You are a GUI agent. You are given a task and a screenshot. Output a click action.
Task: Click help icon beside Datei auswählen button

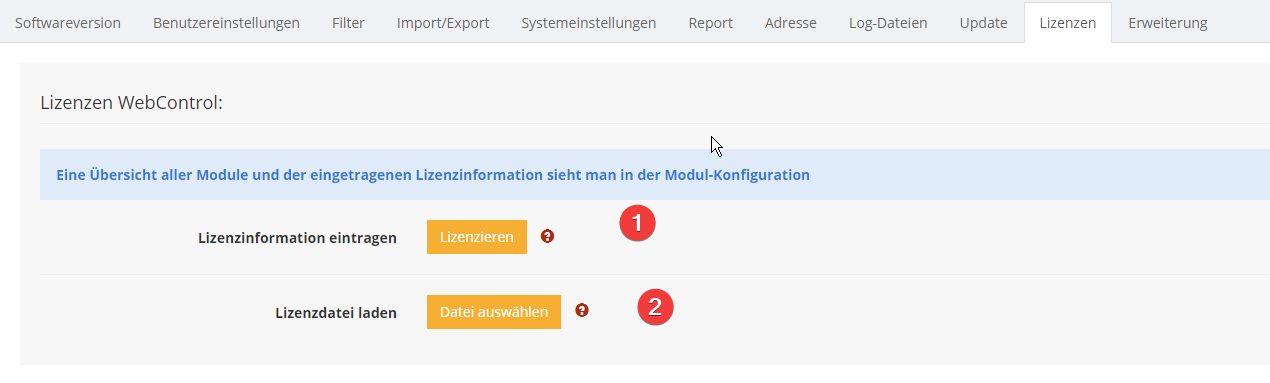582,311
